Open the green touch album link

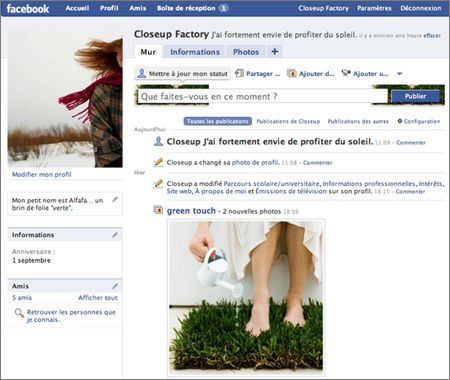point(191,211)
